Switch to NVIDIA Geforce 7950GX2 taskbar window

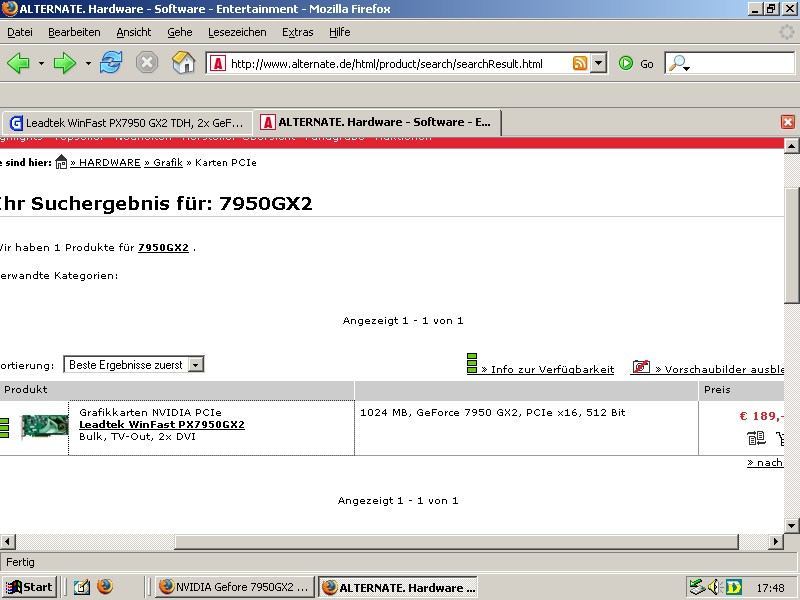[235, 587]
